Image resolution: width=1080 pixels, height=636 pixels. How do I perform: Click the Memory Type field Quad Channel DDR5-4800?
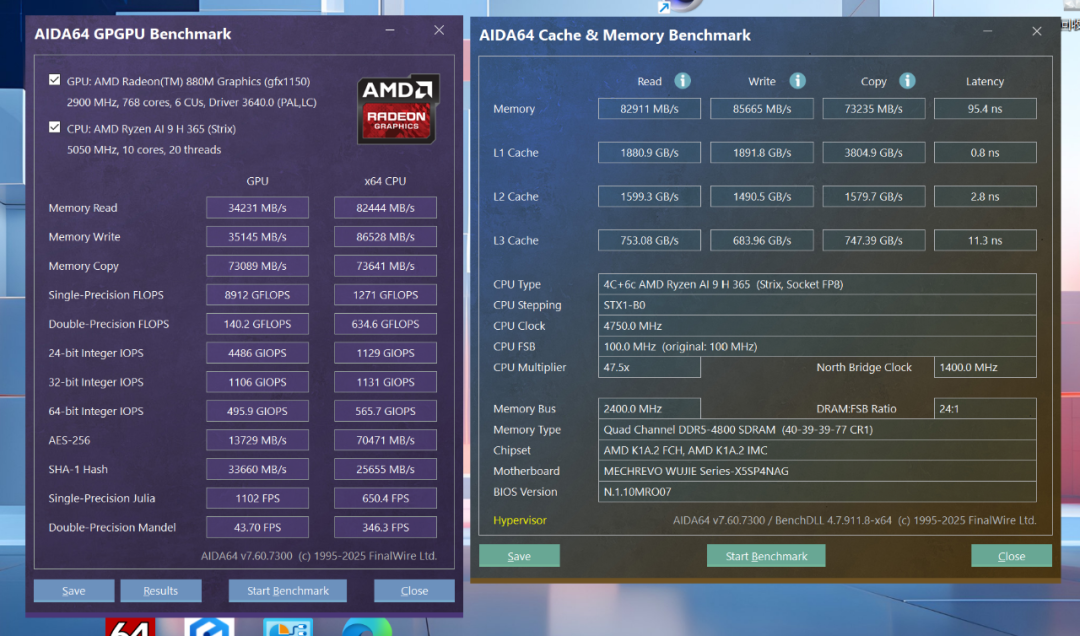click(817, 429)
